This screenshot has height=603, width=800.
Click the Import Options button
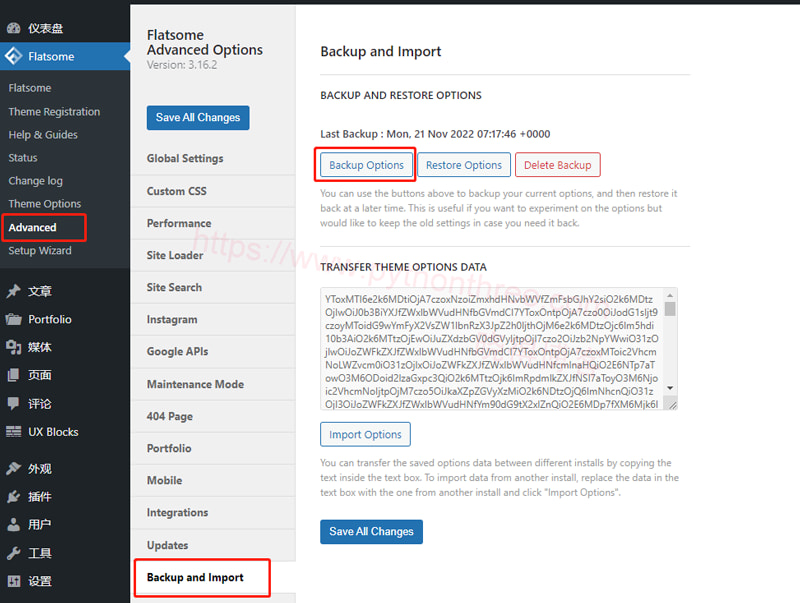click(x=365, y=435)
